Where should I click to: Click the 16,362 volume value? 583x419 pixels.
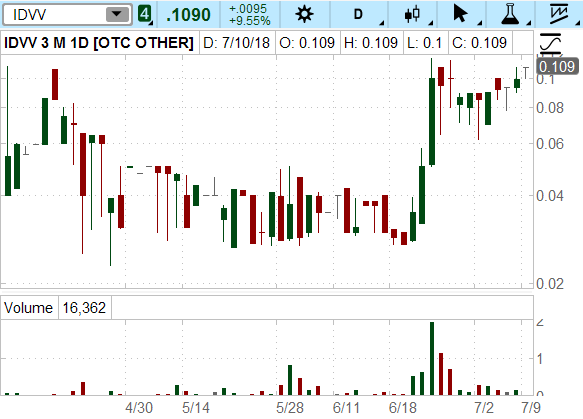84,308
